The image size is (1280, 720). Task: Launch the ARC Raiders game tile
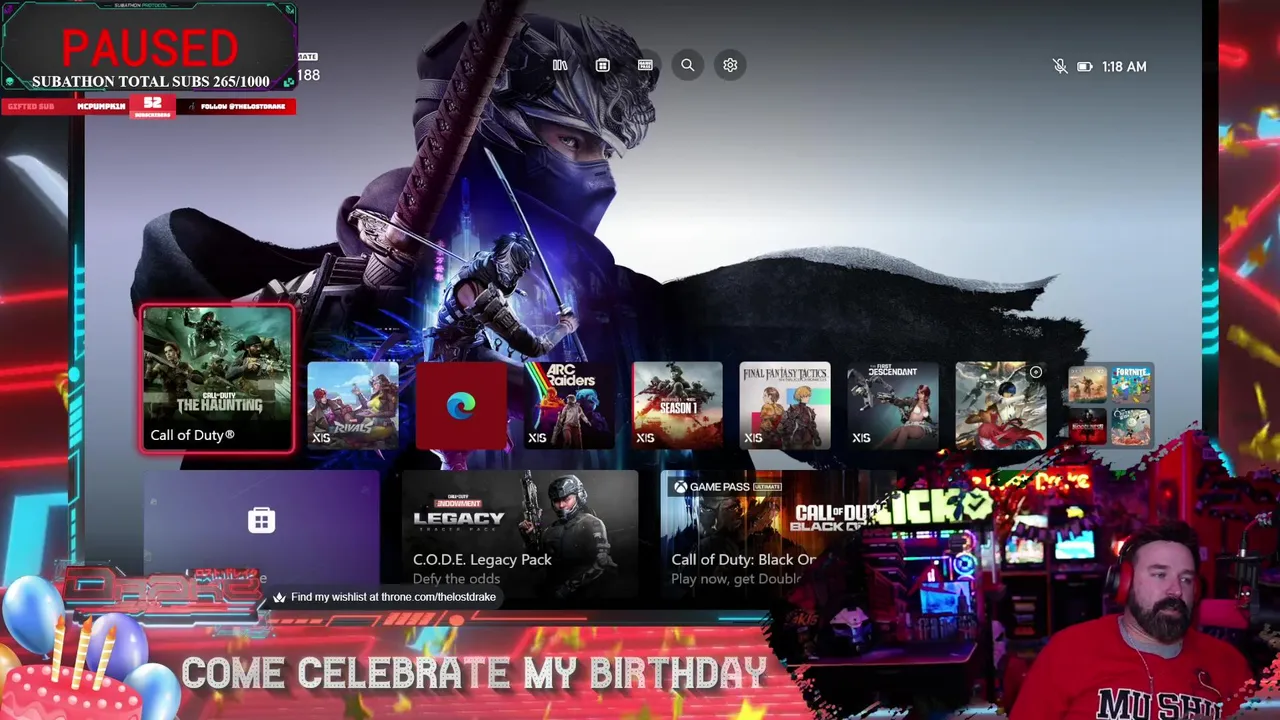coord(569,405)
